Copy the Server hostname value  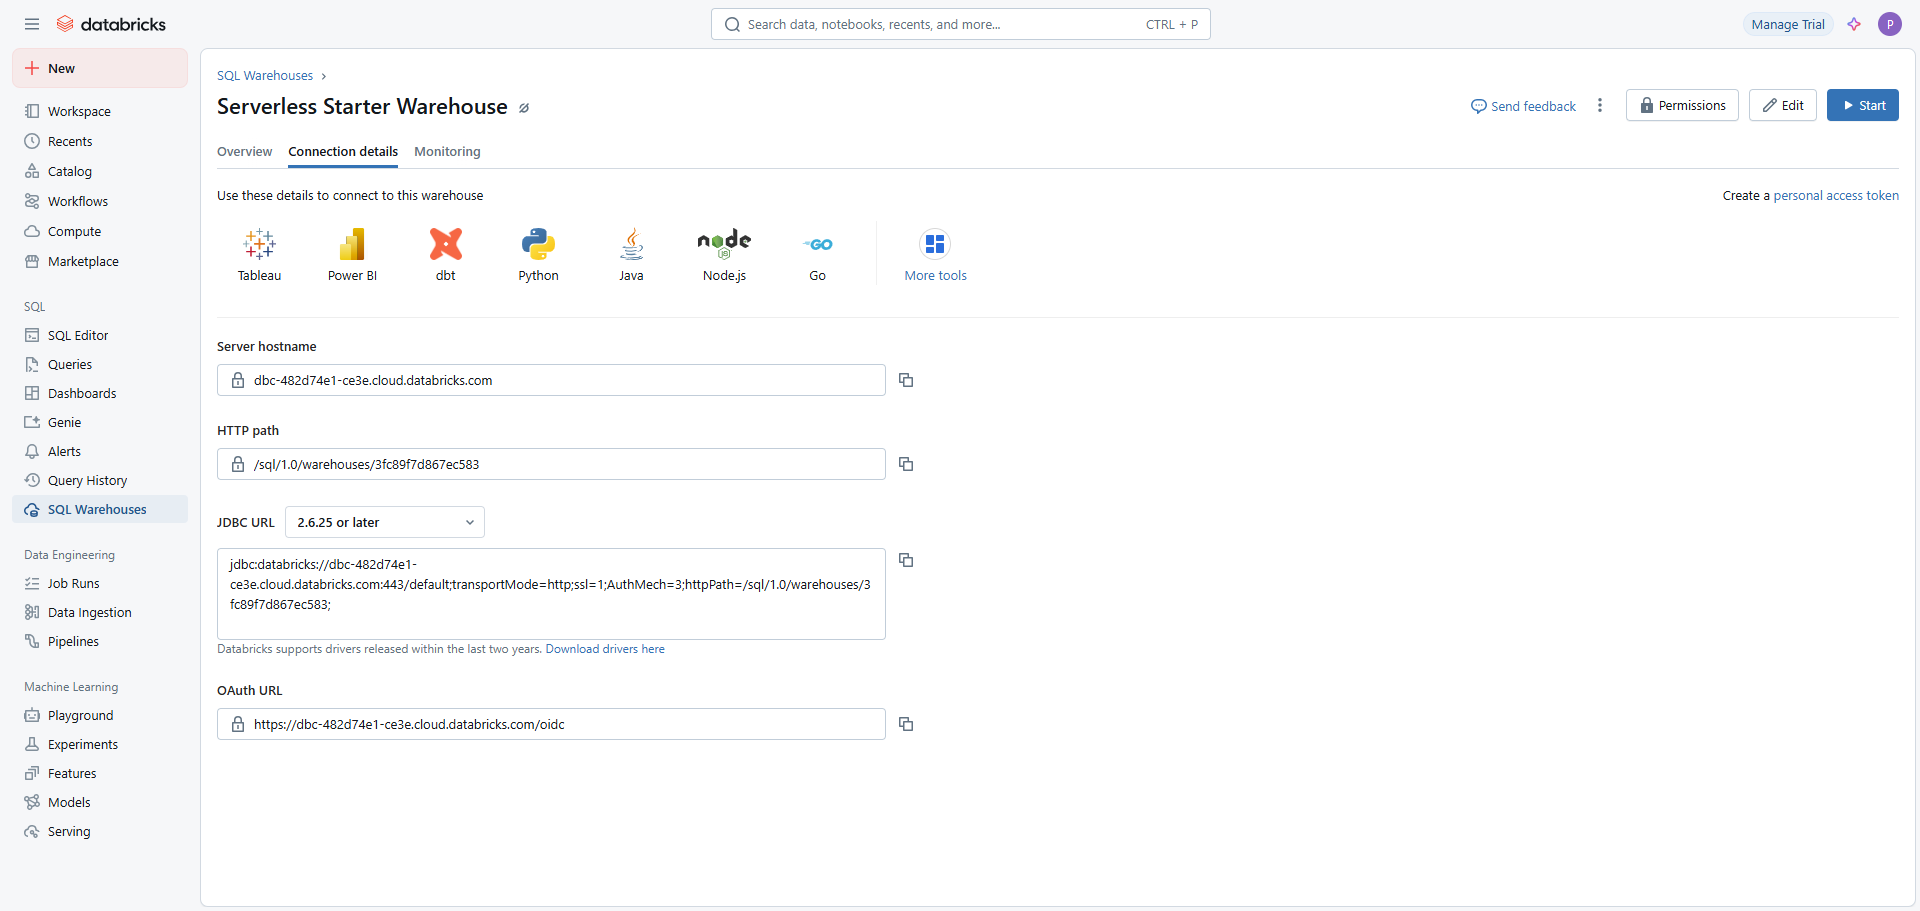(x=906, y=380)
